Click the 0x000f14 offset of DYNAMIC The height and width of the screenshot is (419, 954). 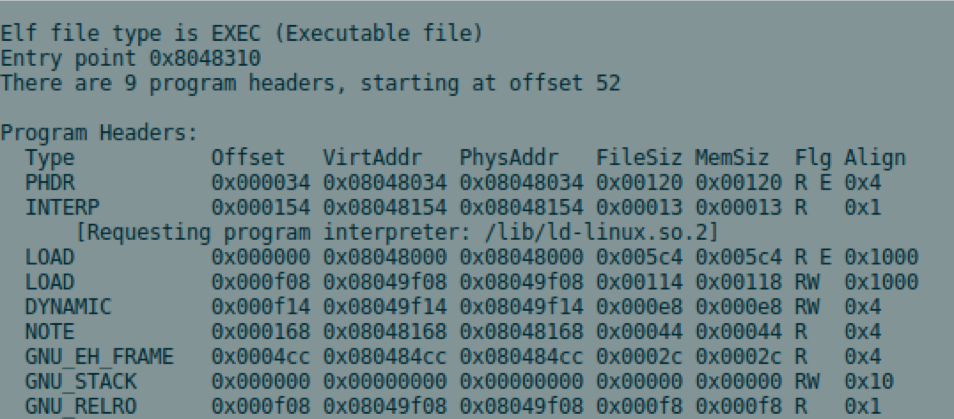pos(260,306)
